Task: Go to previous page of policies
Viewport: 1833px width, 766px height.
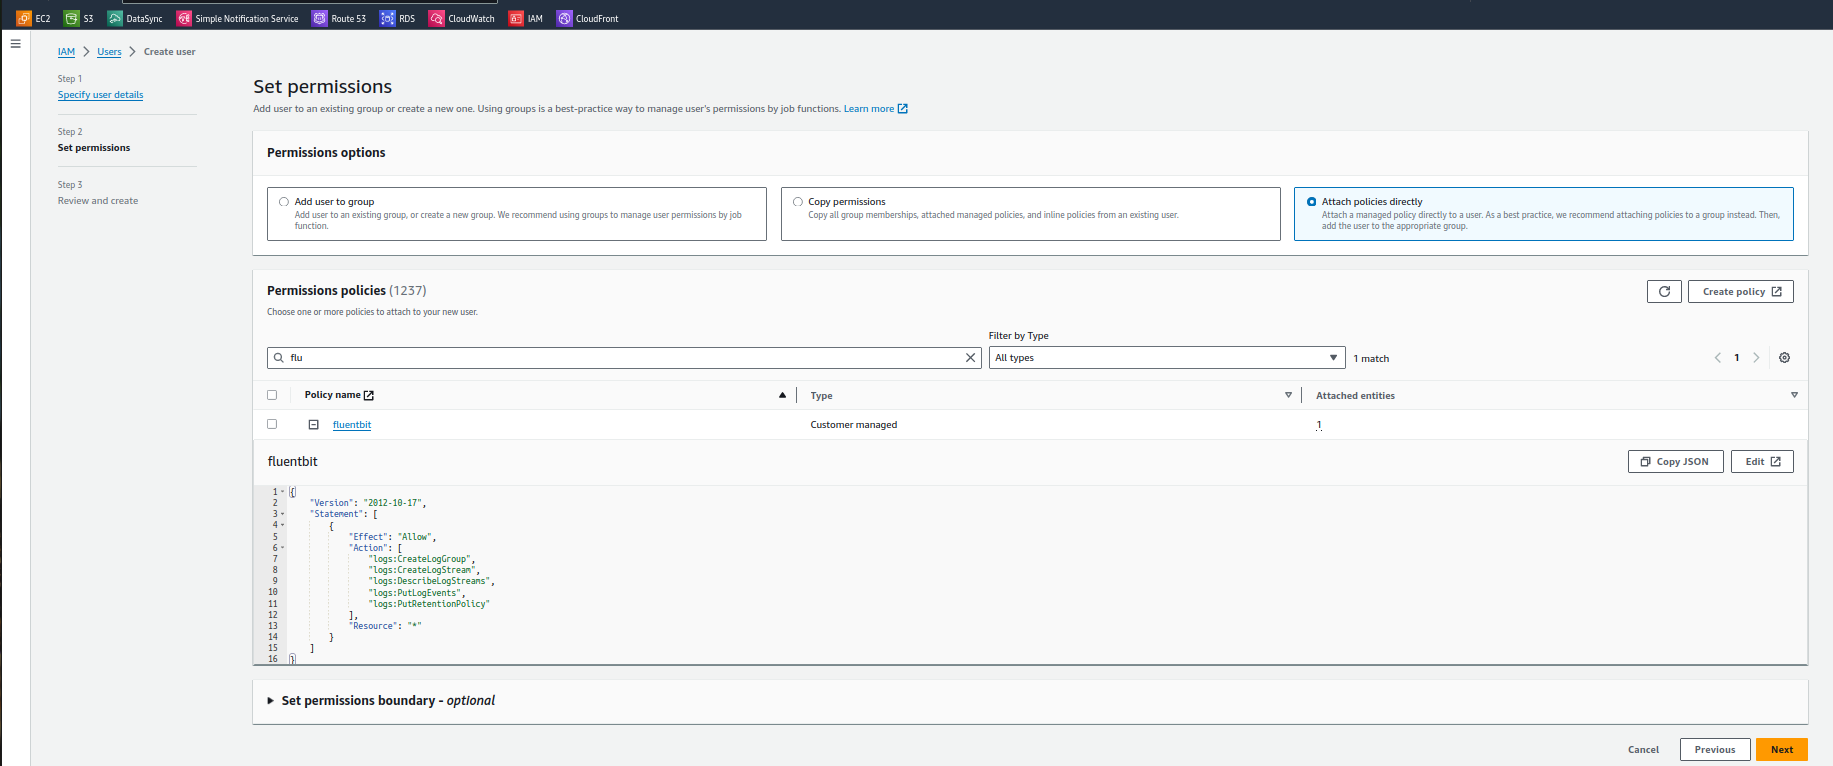Action: point(1718,357)
